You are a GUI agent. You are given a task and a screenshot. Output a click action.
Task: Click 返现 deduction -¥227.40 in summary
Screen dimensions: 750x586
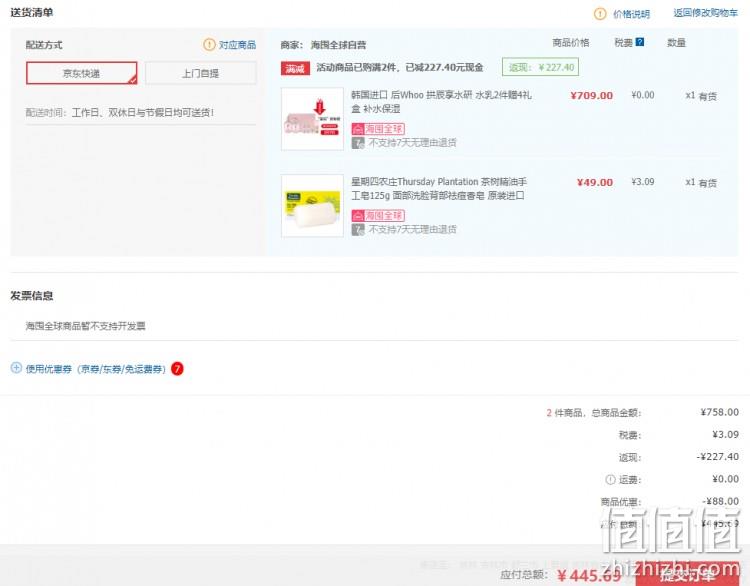(717, 456)
